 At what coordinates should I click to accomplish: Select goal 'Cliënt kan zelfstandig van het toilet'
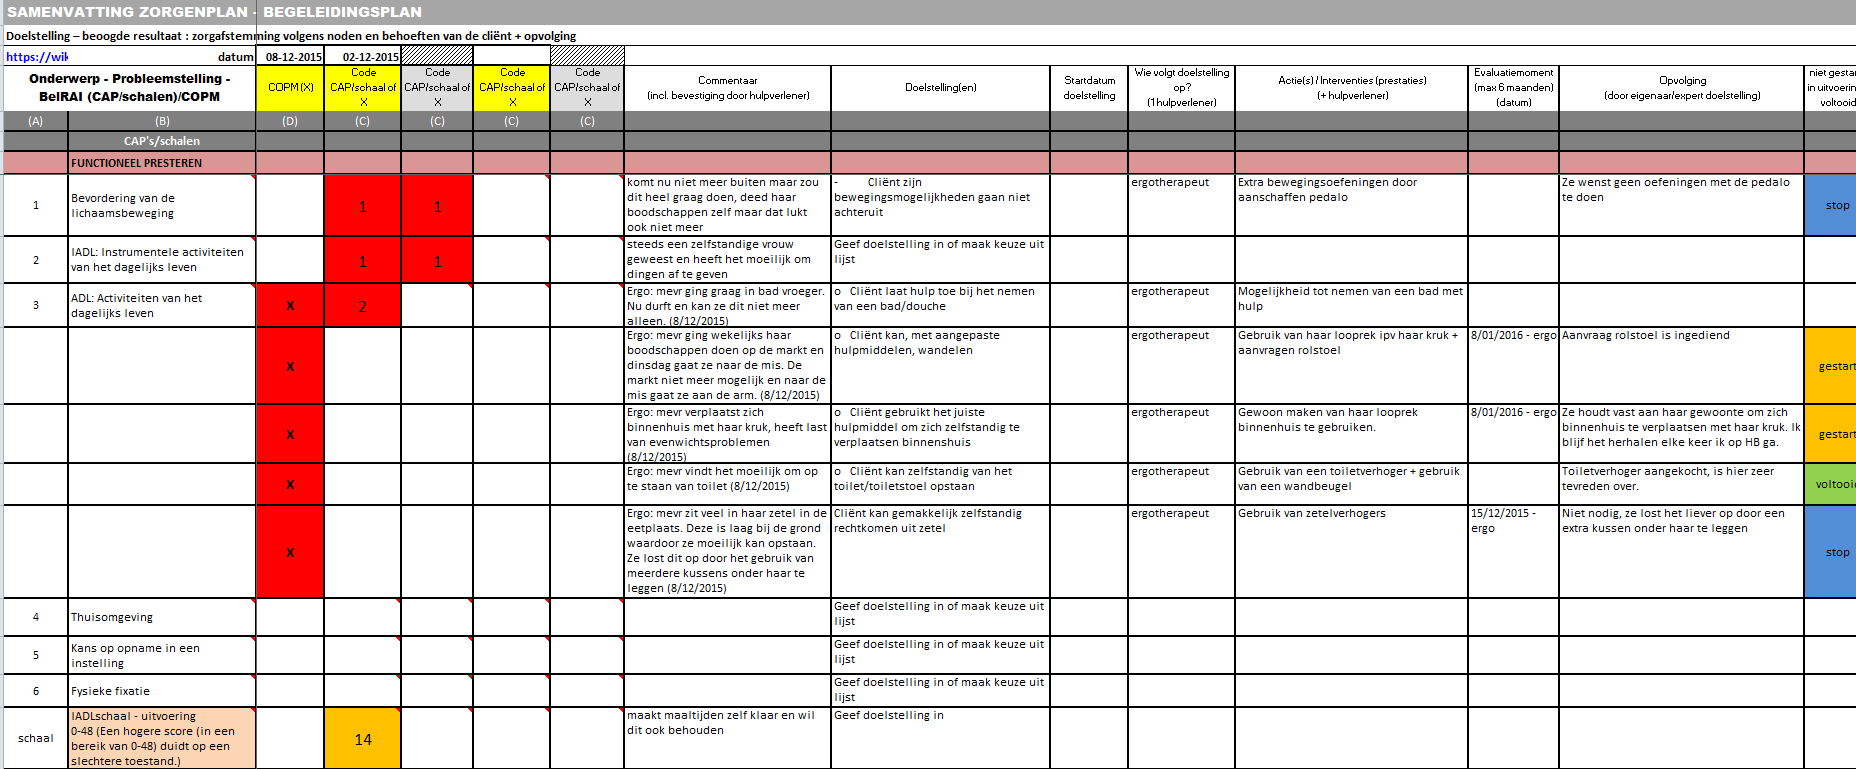[x=940, y=484]
